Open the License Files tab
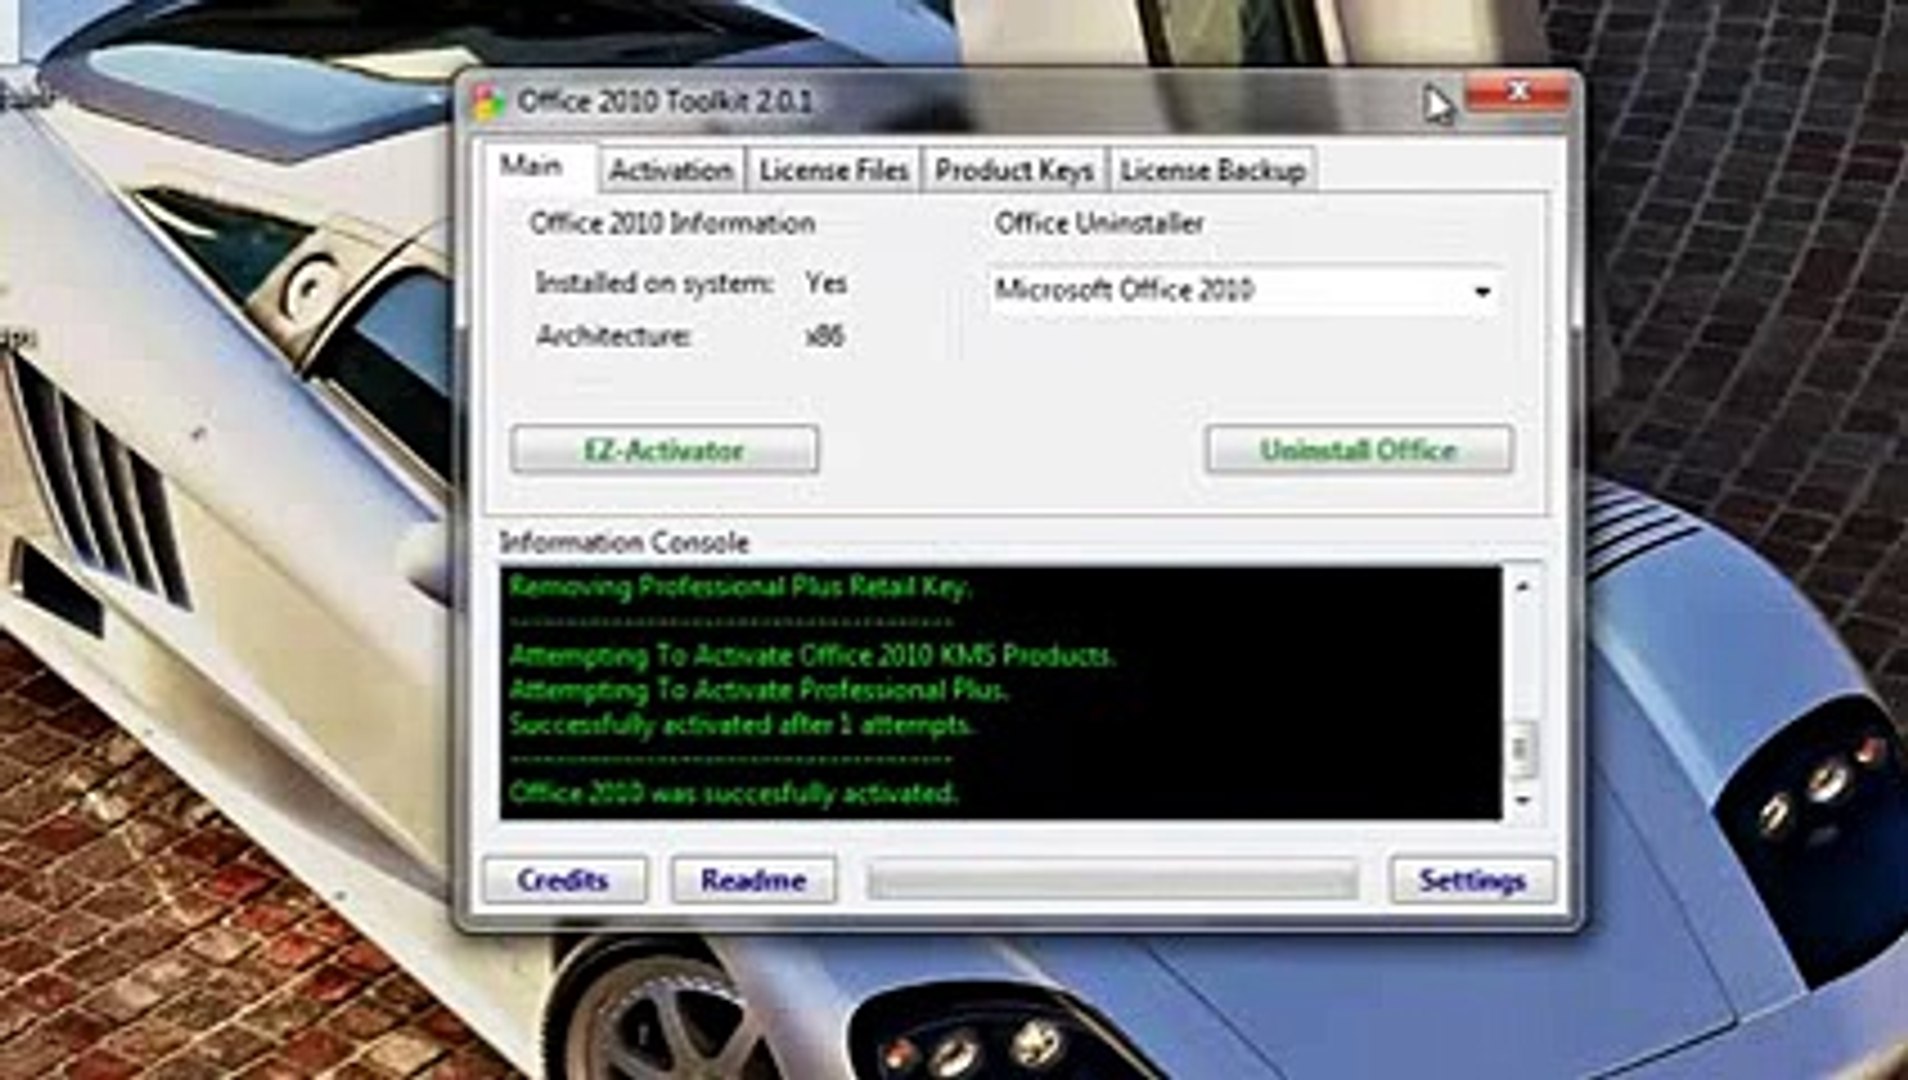The width and height of the screenshot is (1908, 1080). tap(833, 170)
